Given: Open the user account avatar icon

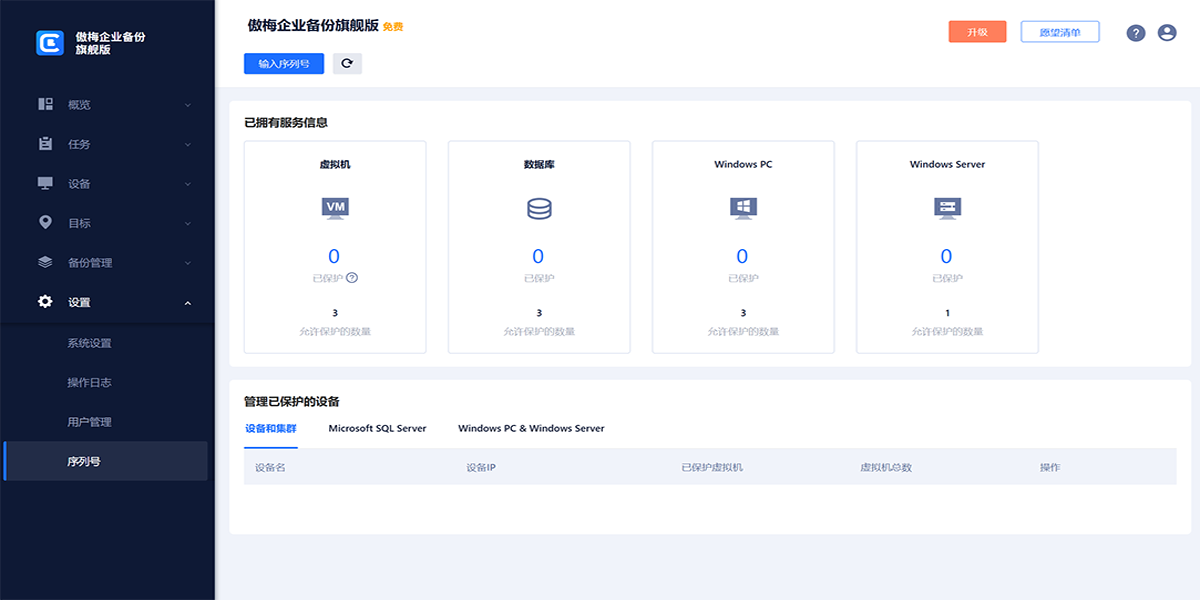Looking at the screenshot, I should (1167, 33).
